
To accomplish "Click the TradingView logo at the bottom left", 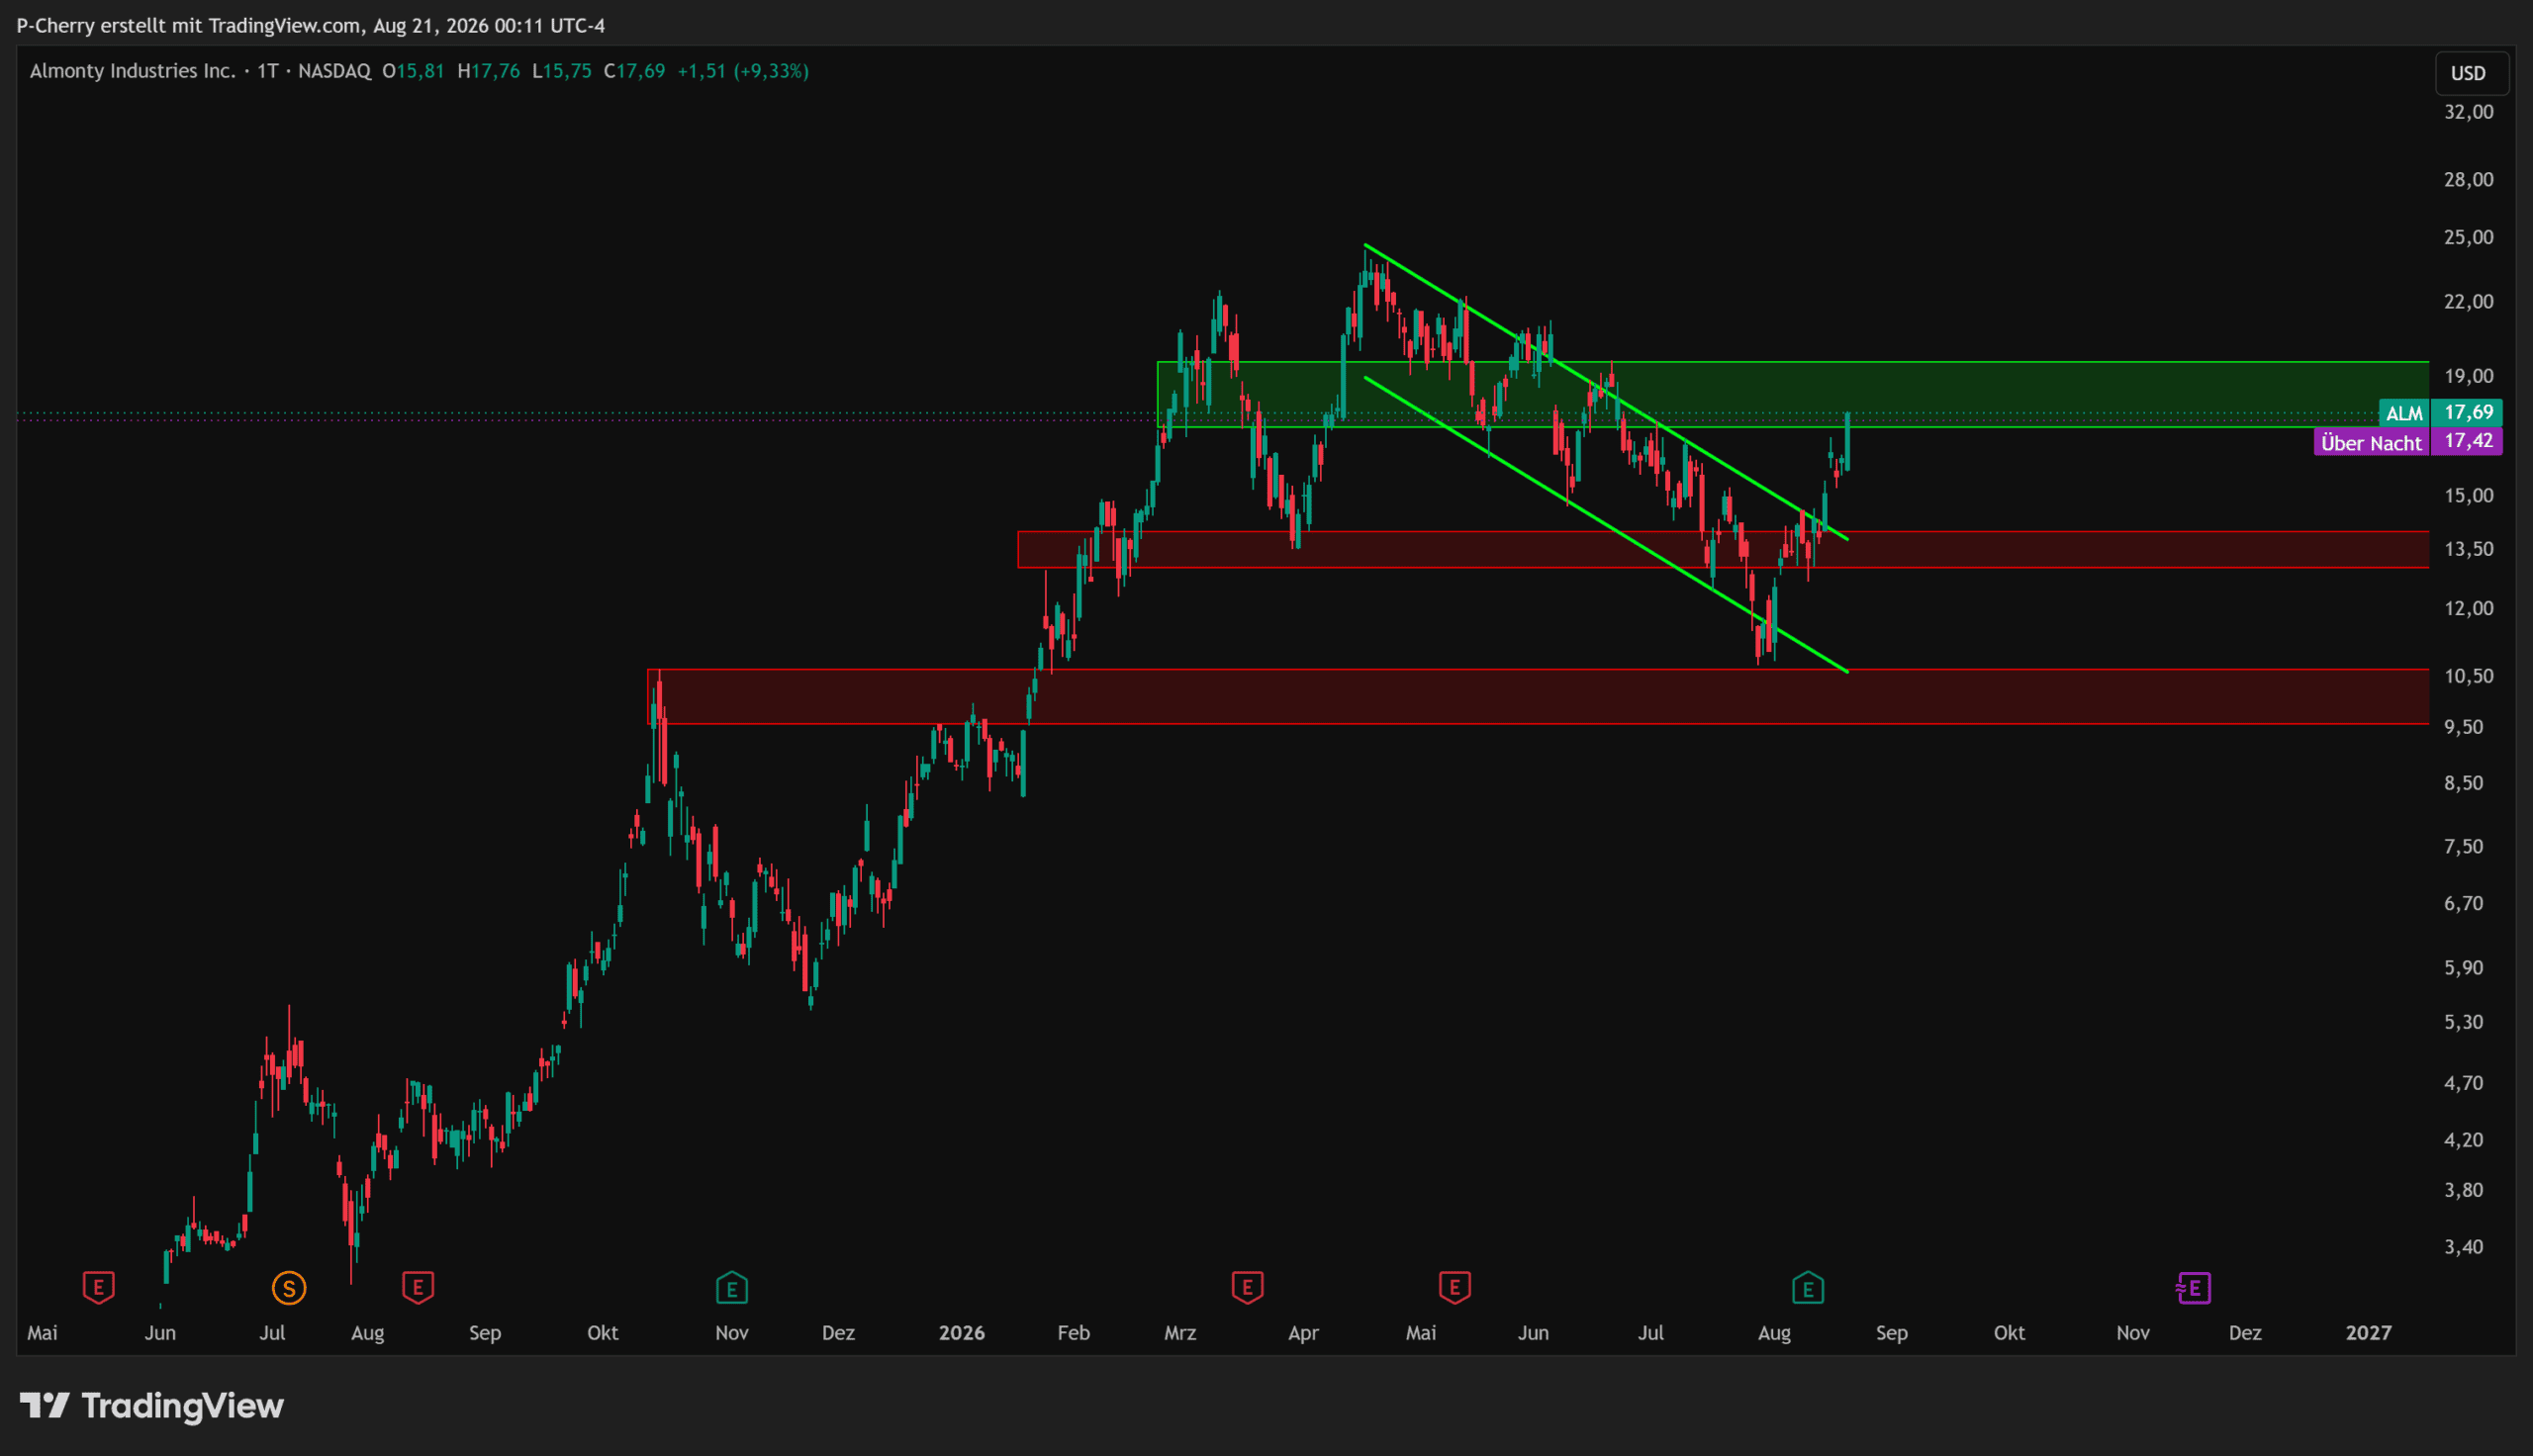I will [152, 1406].
